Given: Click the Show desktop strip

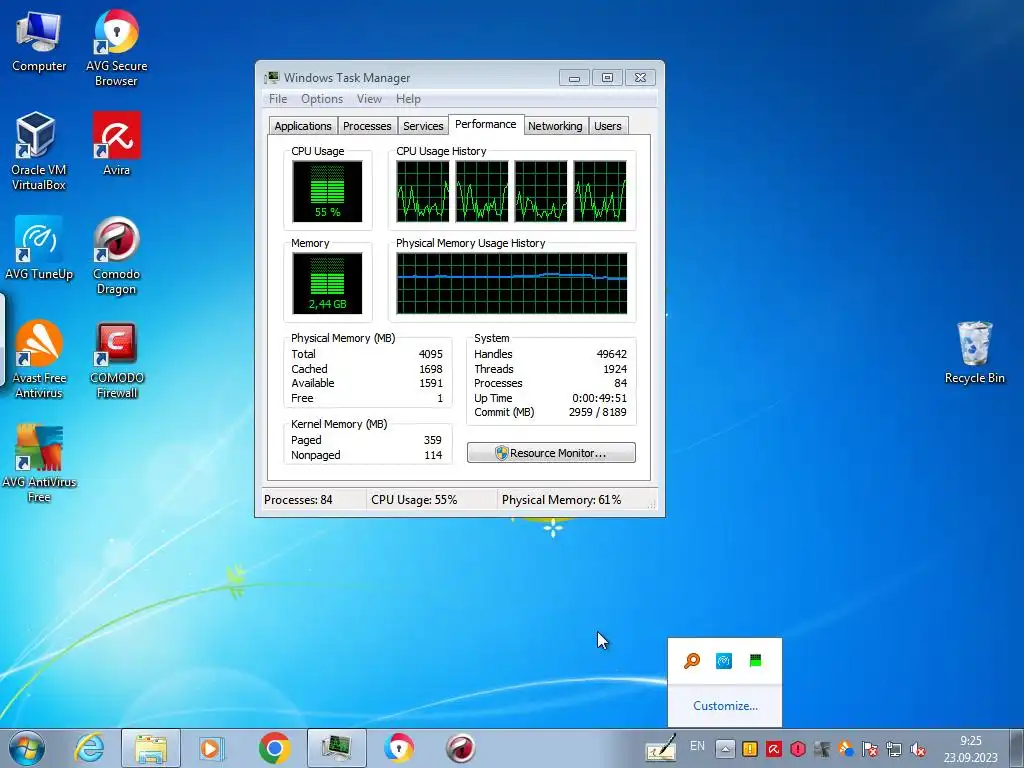Looking at the screenshot, I should point(1018,748).
